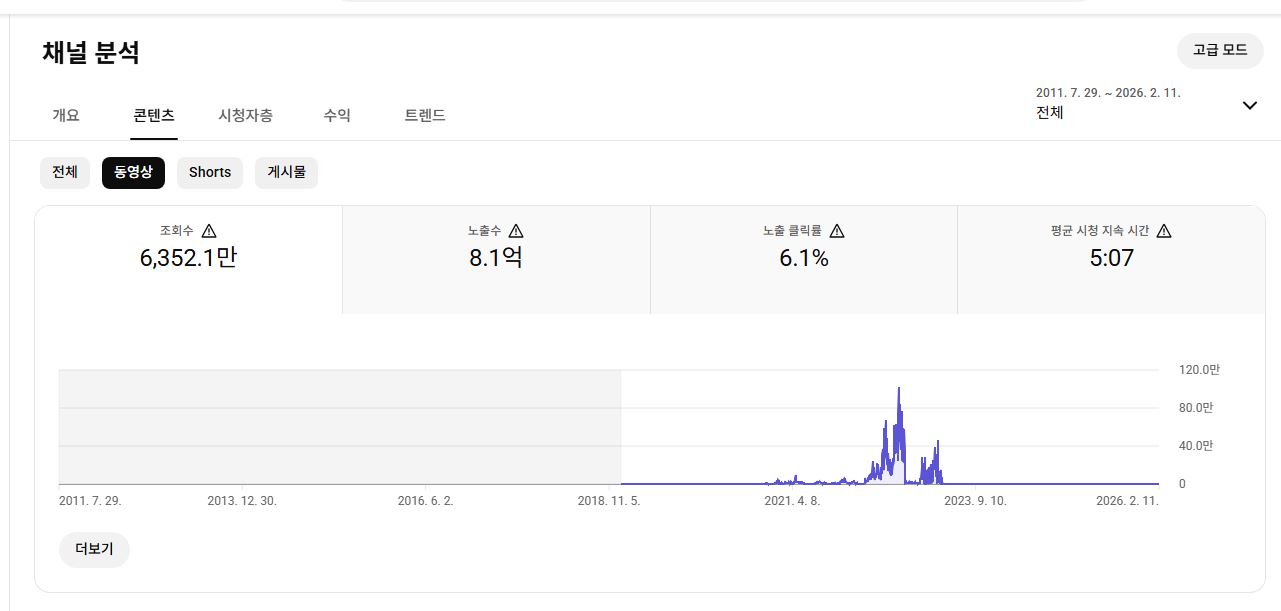
Task: Open the 트렌드 tab
Action: (x=425, y=115)
